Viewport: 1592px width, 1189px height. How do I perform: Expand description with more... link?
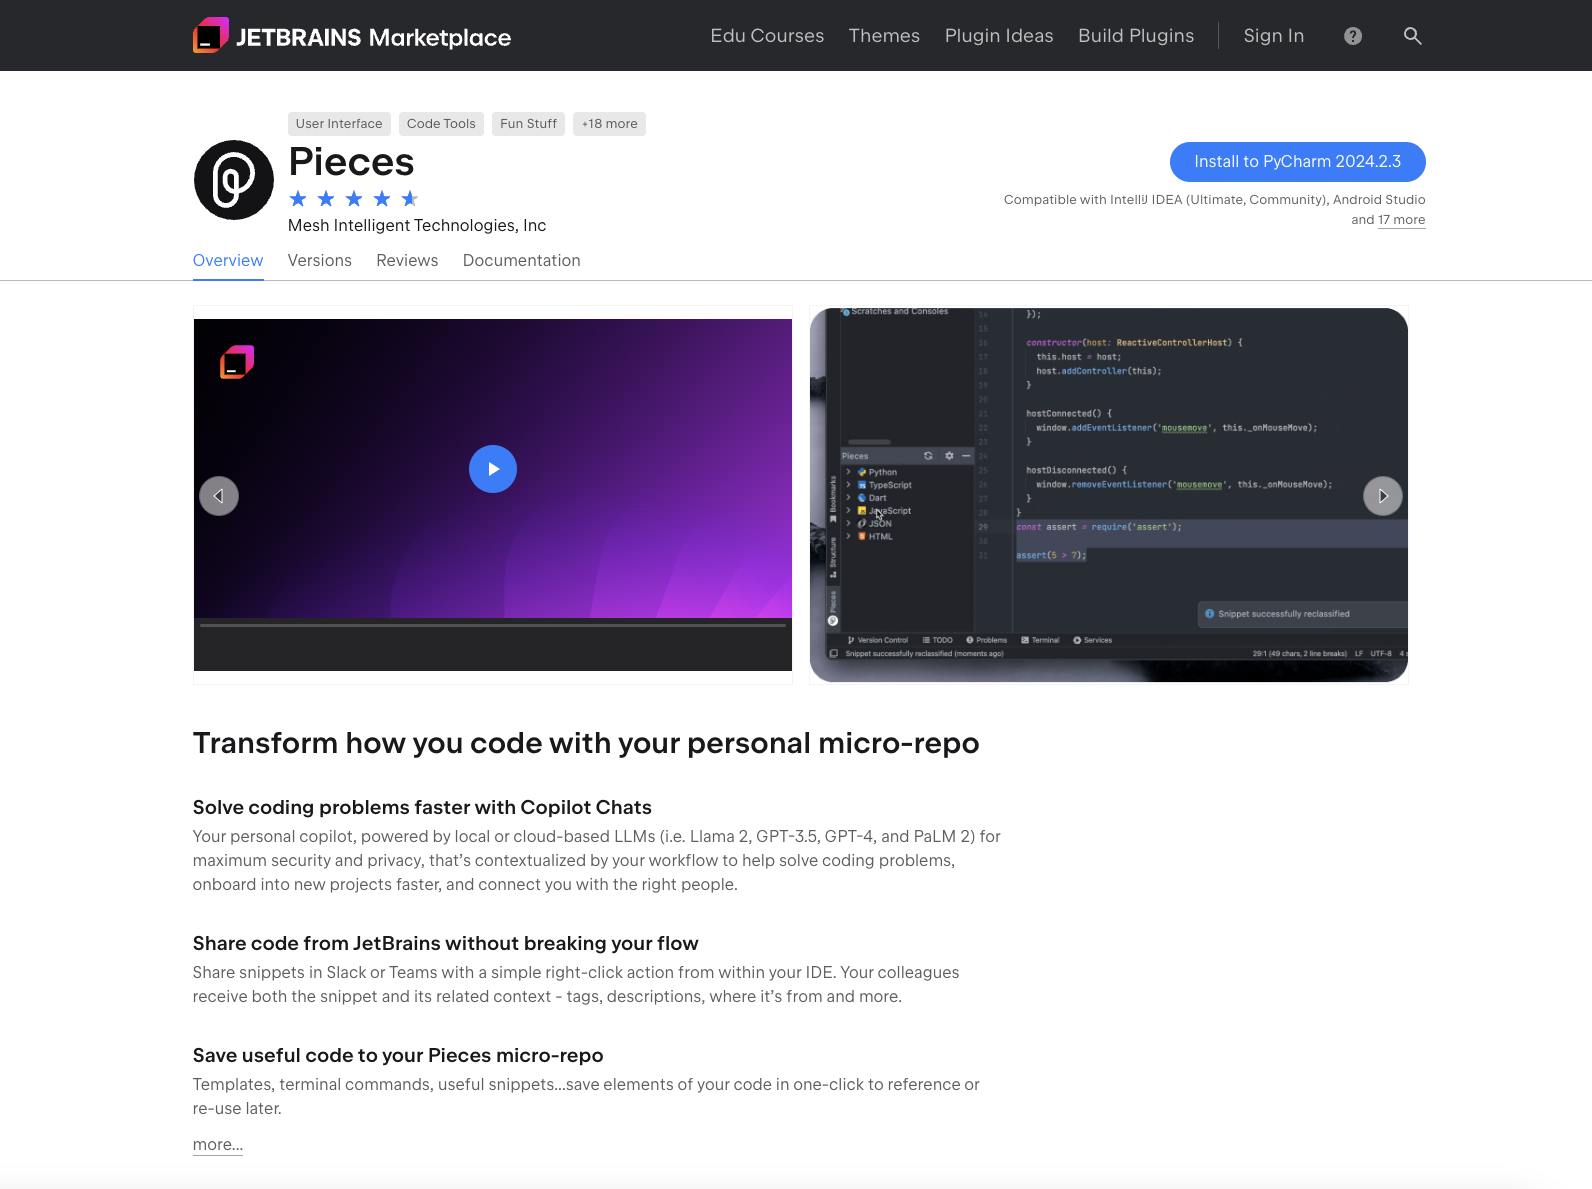click(x=218, y=1145)
